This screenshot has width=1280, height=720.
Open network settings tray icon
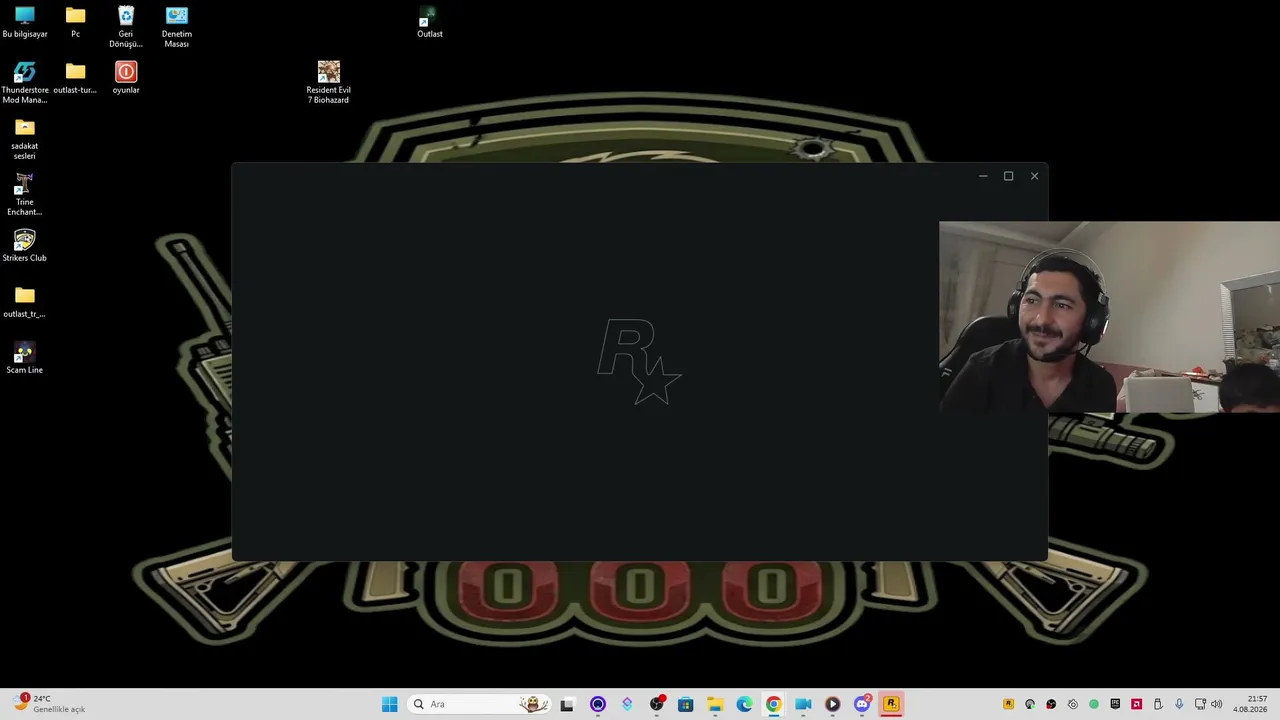coord(1200,704)
